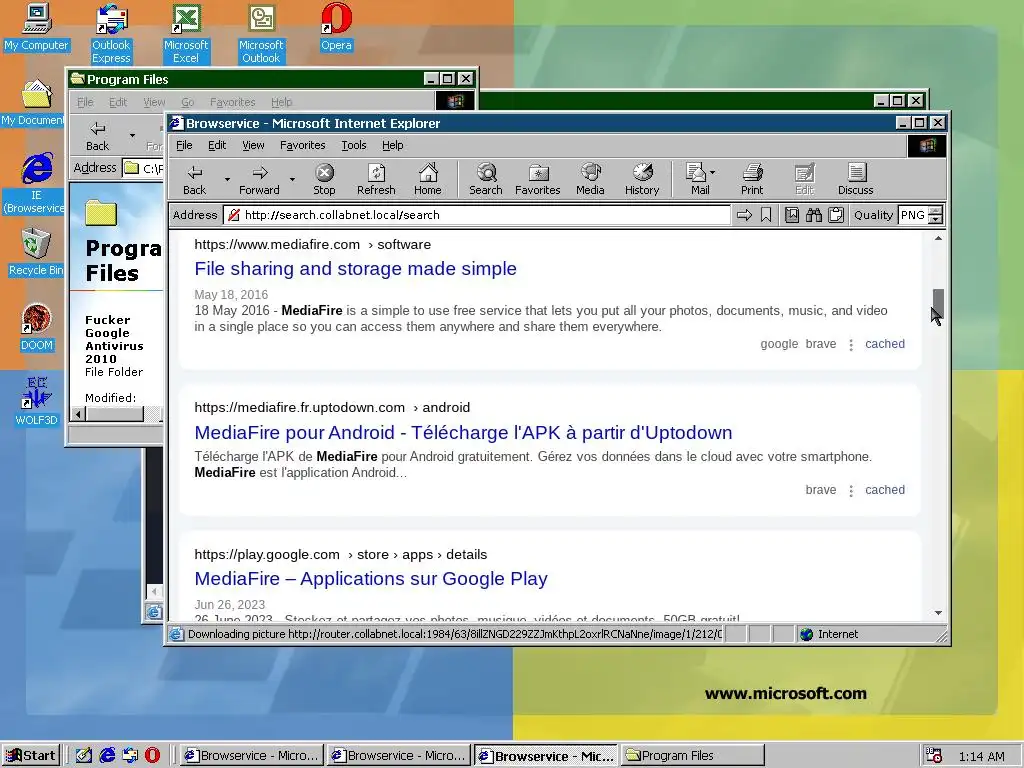Image resolution: width=1024 pixels, height=768 pixels.
Task: Click cached link for mediafire.com result
Action: pos(885,344)
